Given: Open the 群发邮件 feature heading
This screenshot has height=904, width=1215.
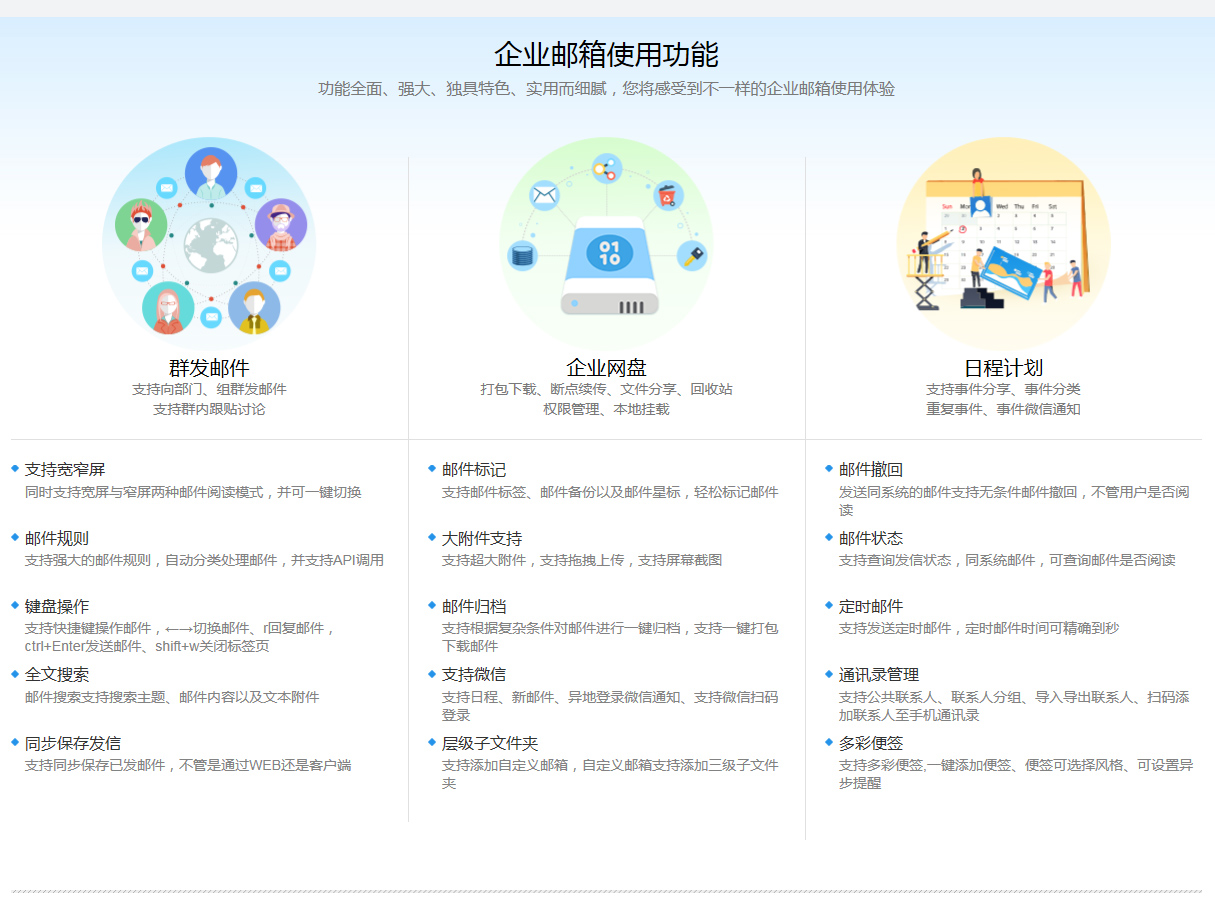Looking at the screenshot, I should point(209,367).
